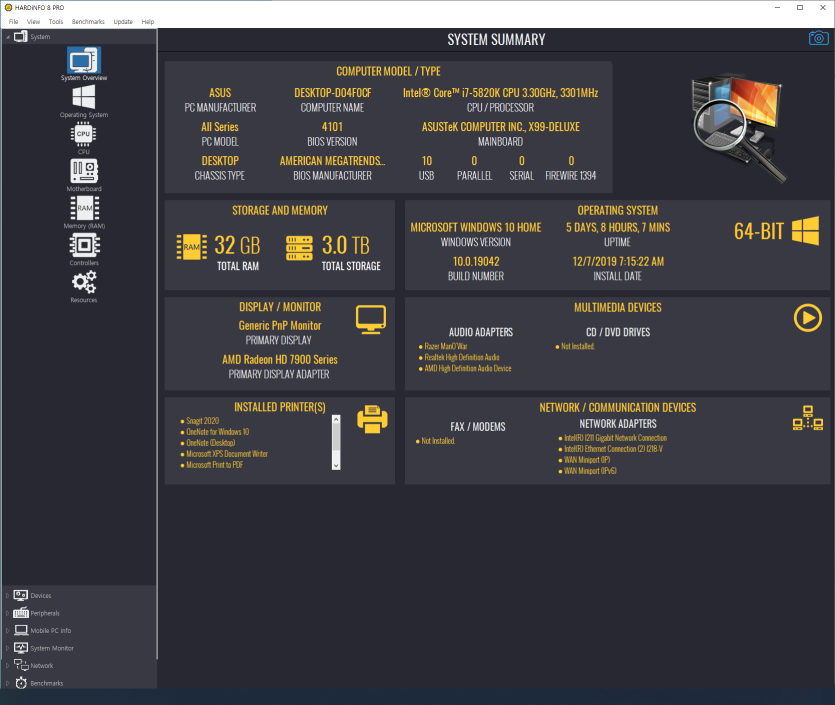Screen dimensions: 835x705
Task: Click the System tree monitor icon
Action: pyautogui.click(x=21, y=37)
